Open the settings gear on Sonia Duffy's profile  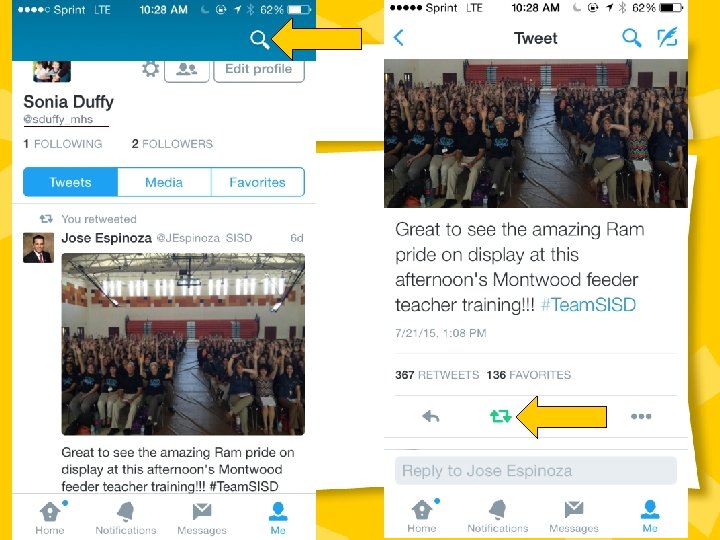tap(150, 69)
